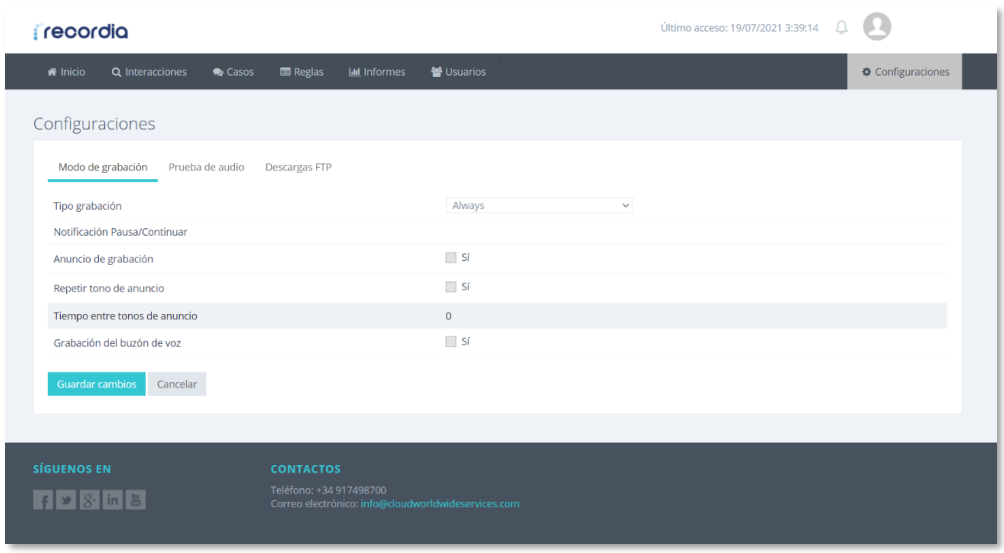
Task: Open the user profile avatar
Action: 877,27
